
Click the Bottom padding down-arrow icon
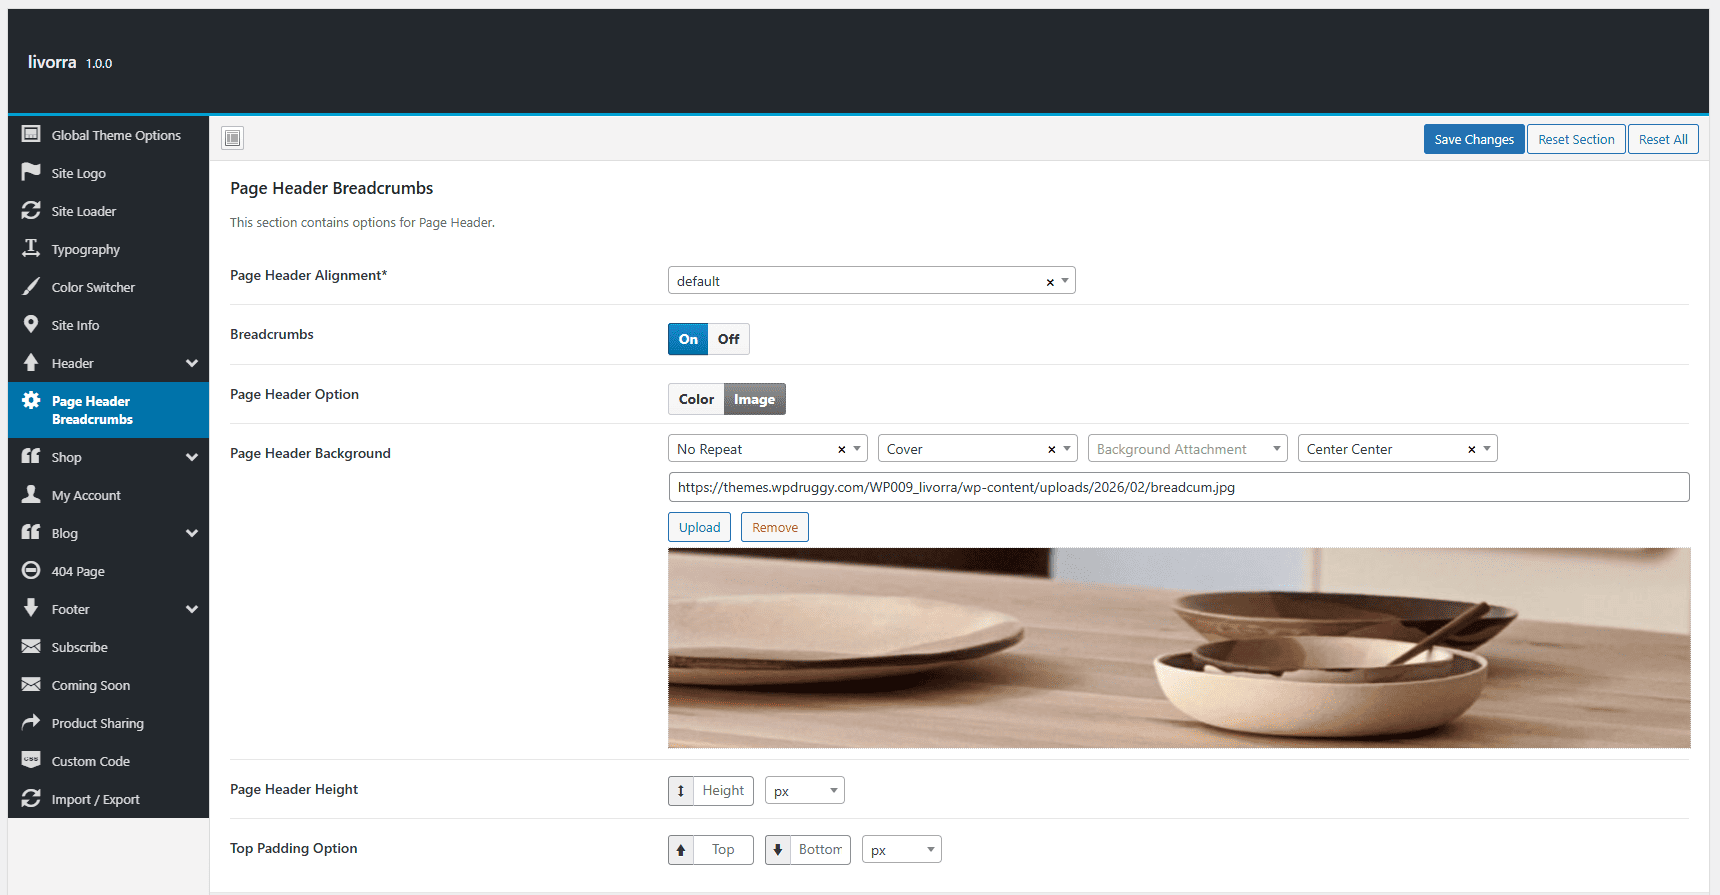778,850
